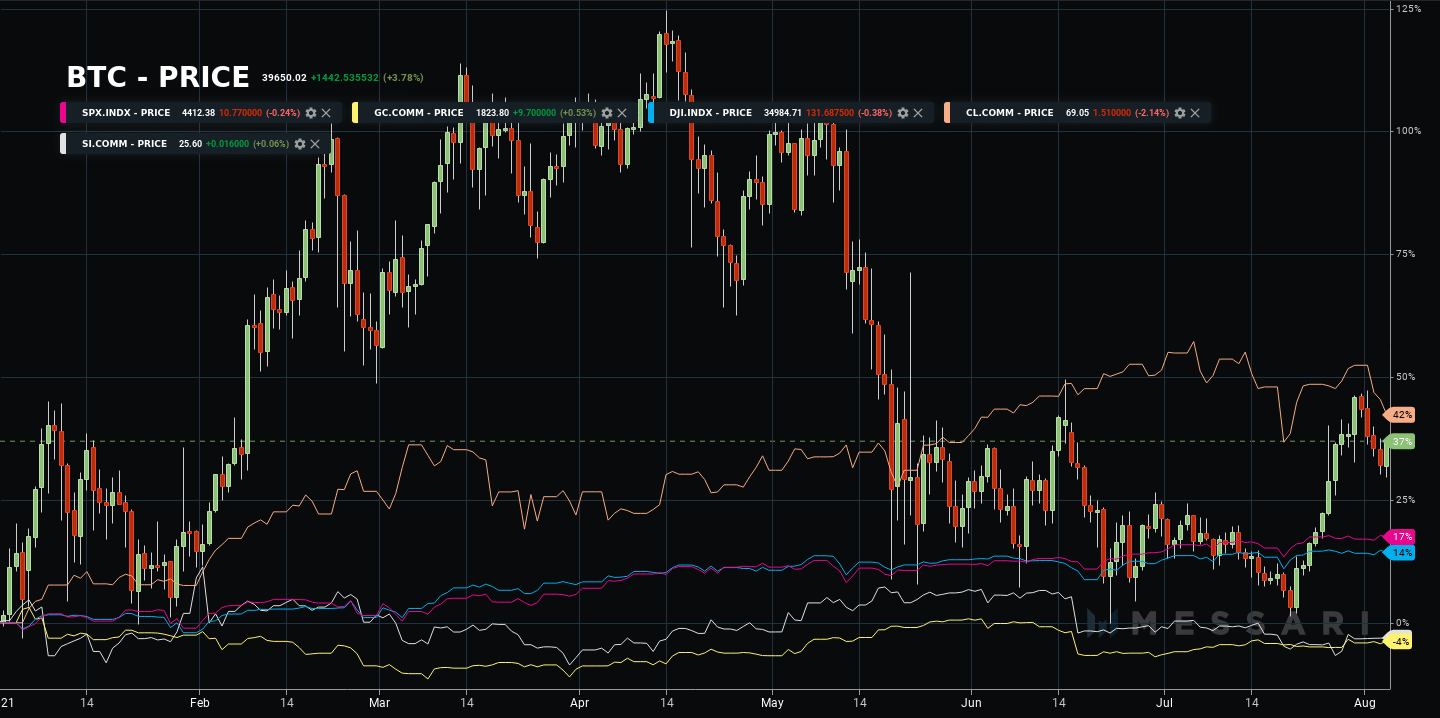The width and height of the screenshot is (1440, 718).
Task: Remove the SPX.INDX comparison series
Action: 326,113
